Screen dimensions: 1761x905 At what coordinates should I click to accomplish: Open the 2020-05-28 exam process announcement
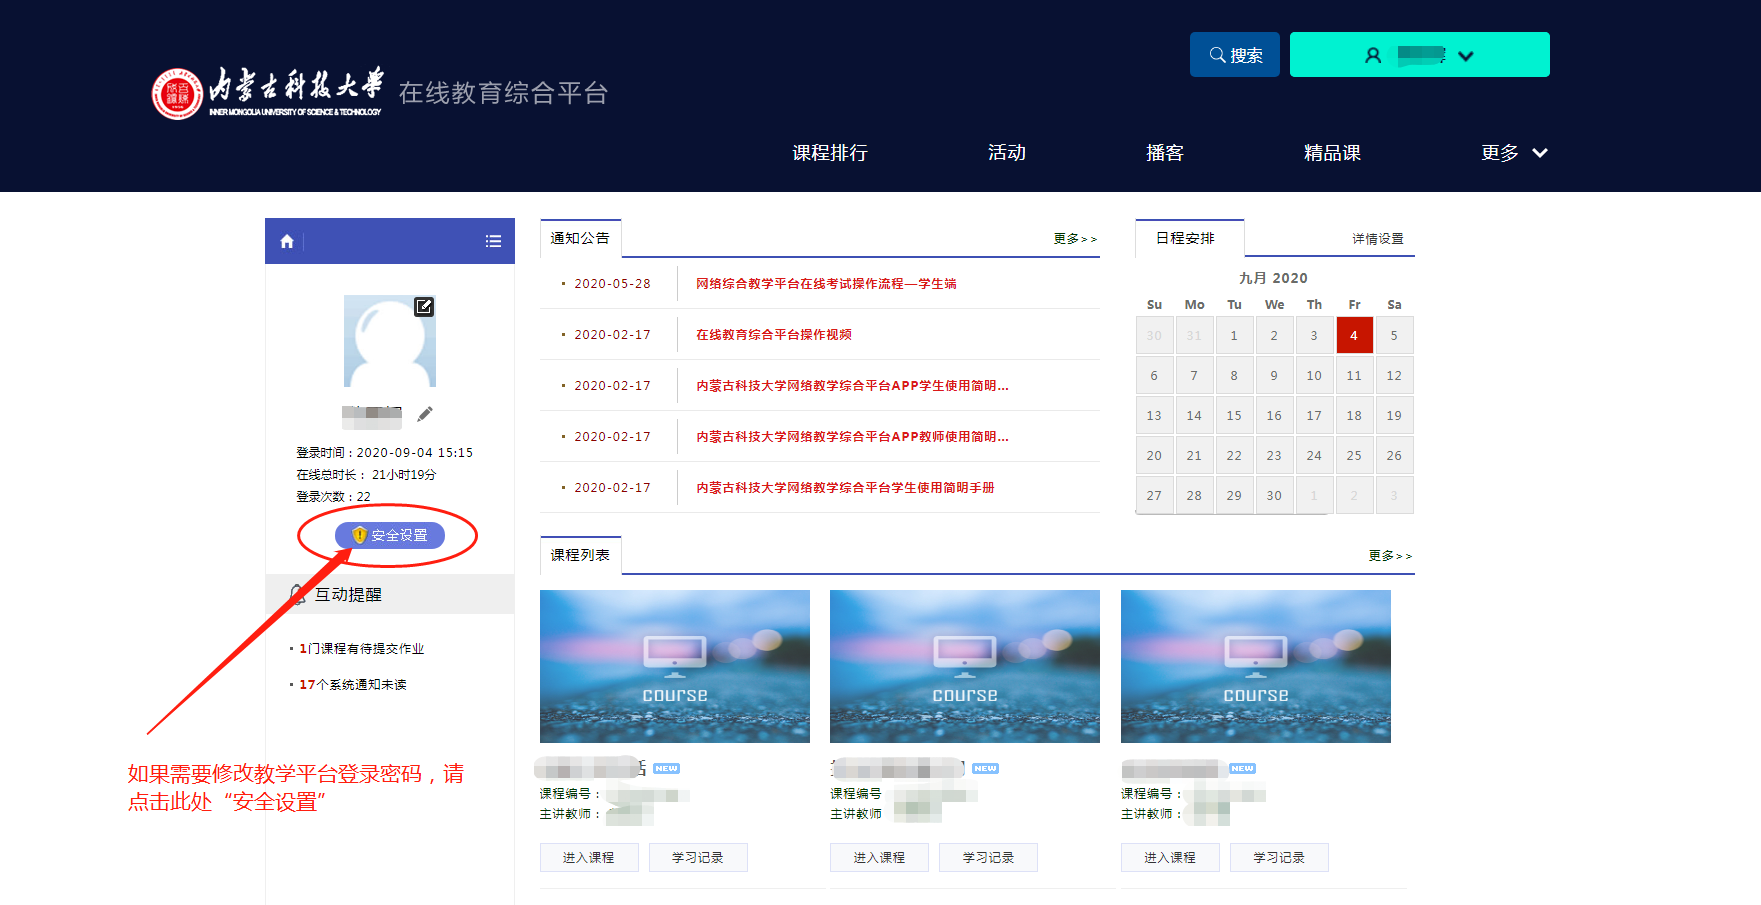coord(826,284)
